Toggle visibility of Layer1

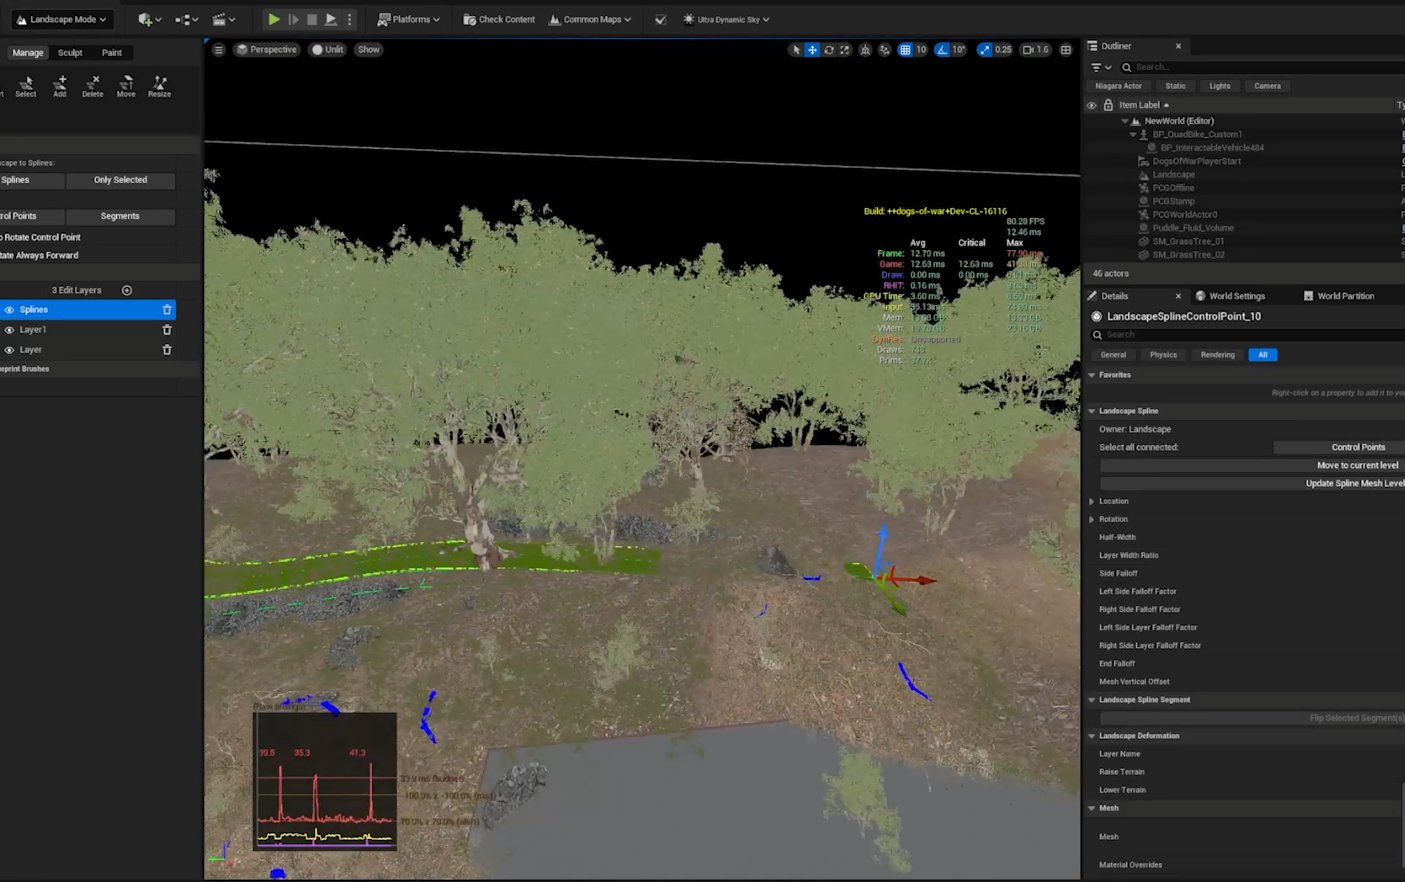tap(10, 330)
